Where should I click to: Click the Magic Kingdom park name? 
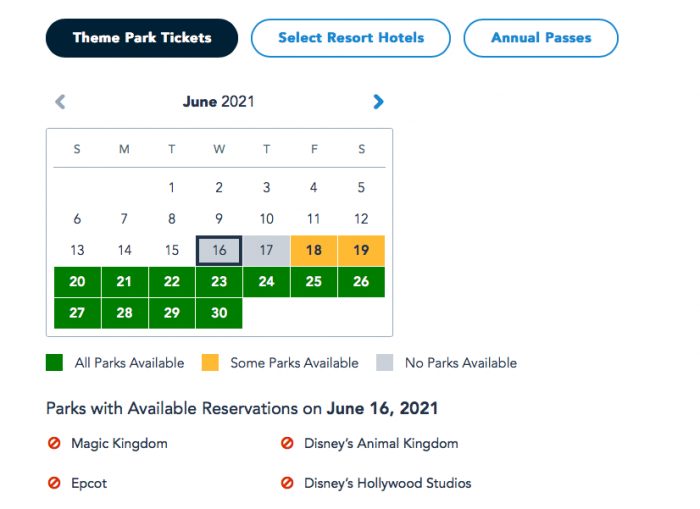pos(119,443)
